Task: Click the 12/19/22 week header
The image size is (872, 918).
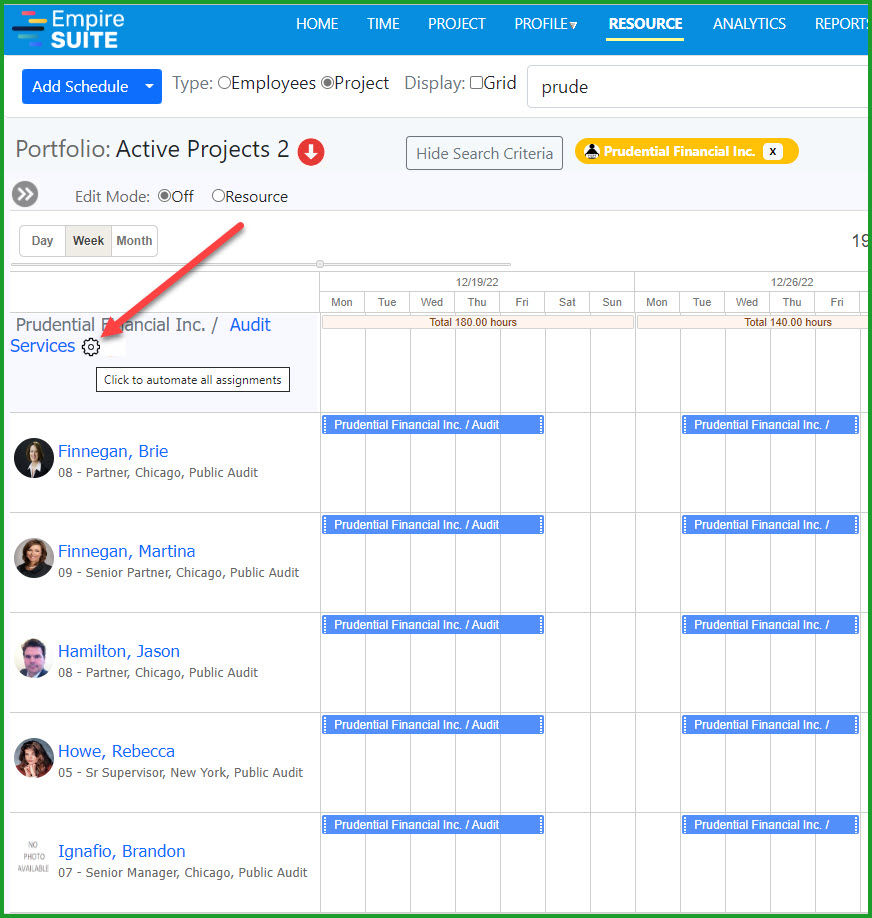Action: point(477,282)
